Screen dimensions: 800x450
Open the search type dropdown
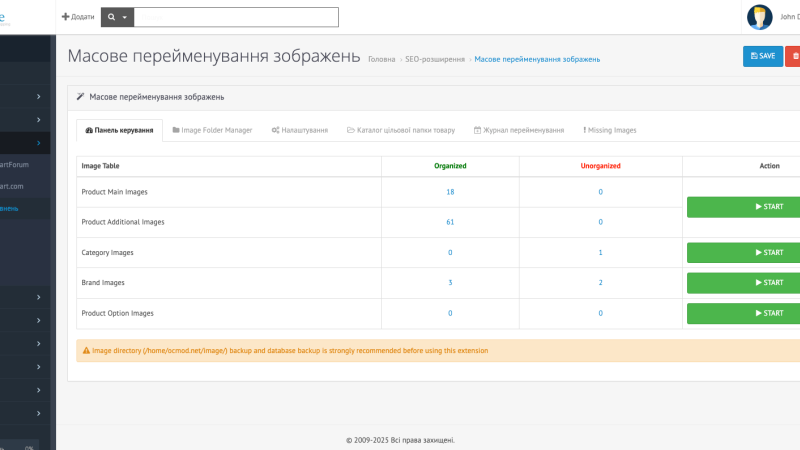(x=117, y=17)
